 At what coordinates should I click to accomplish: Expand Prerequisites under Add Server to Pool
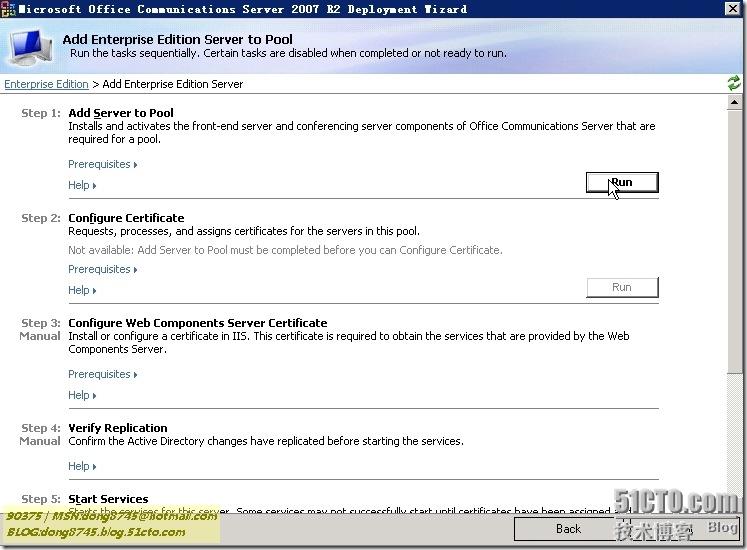pos(102,164)
